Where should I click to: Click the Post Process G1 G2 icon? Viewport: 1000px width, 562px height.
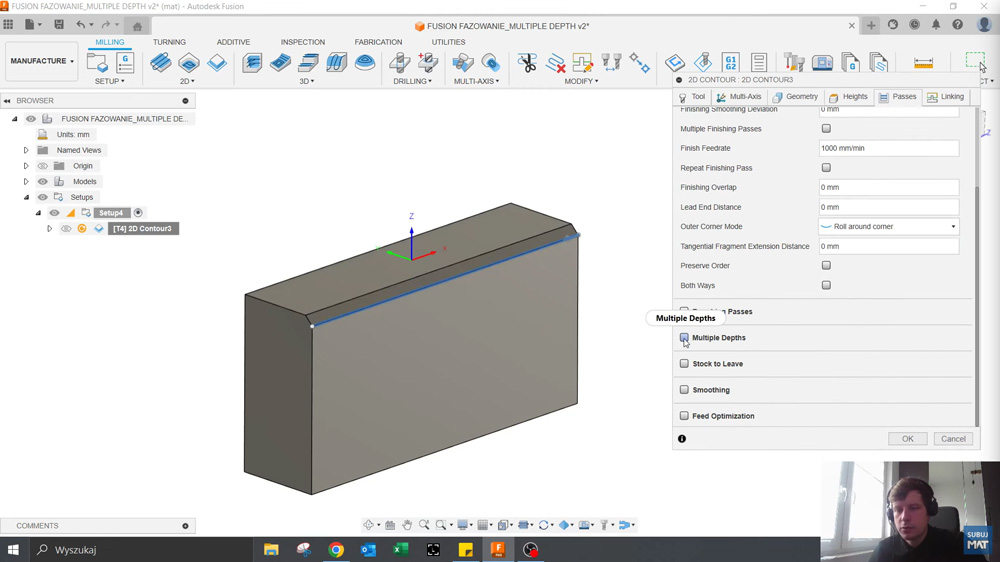pyautogui.click(x=730, y=63)
